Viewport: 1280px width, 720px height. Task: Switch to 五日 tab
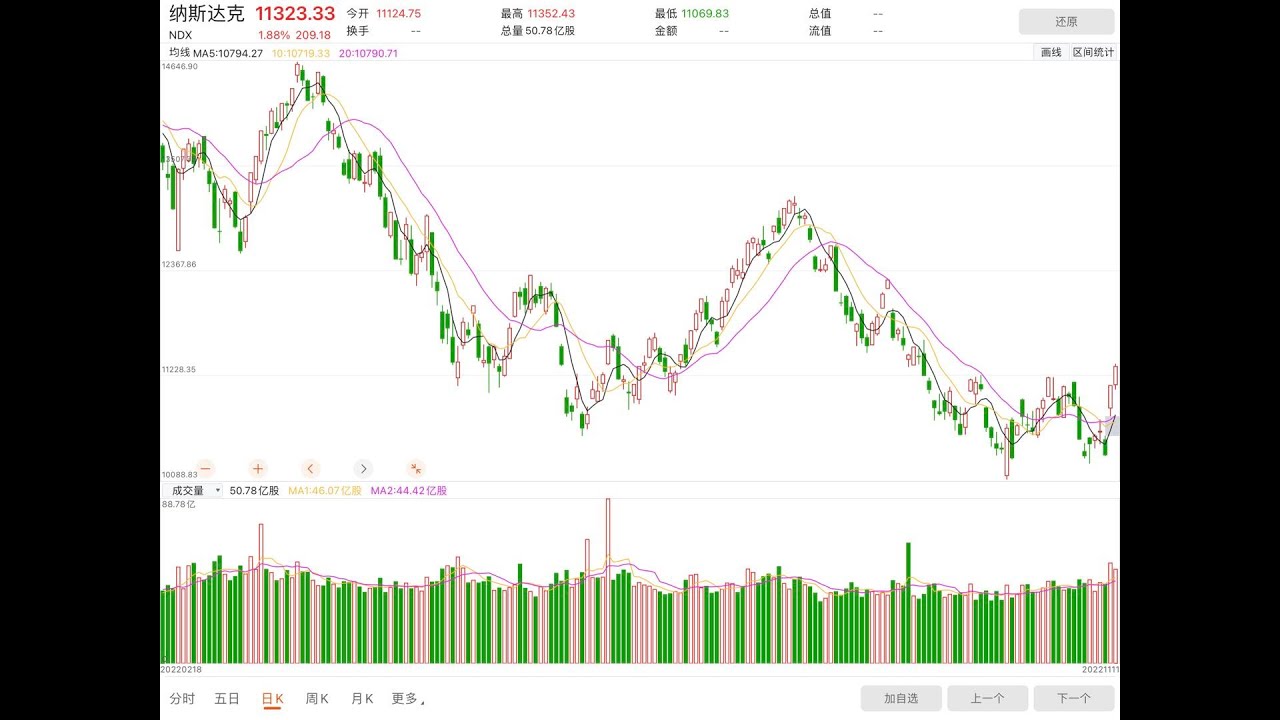(x=227, y=699)
